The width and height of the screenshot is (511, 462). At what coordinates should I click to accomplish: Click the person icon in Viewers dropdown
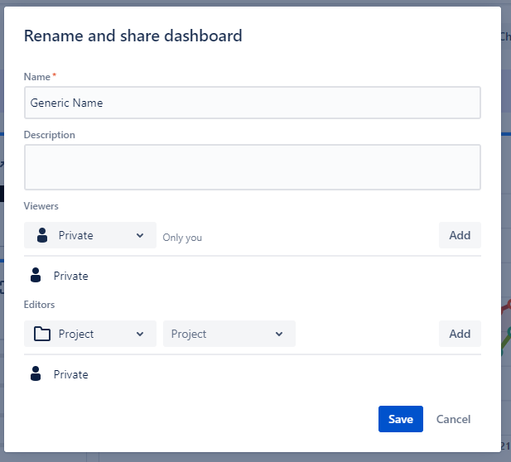point(42,235)
